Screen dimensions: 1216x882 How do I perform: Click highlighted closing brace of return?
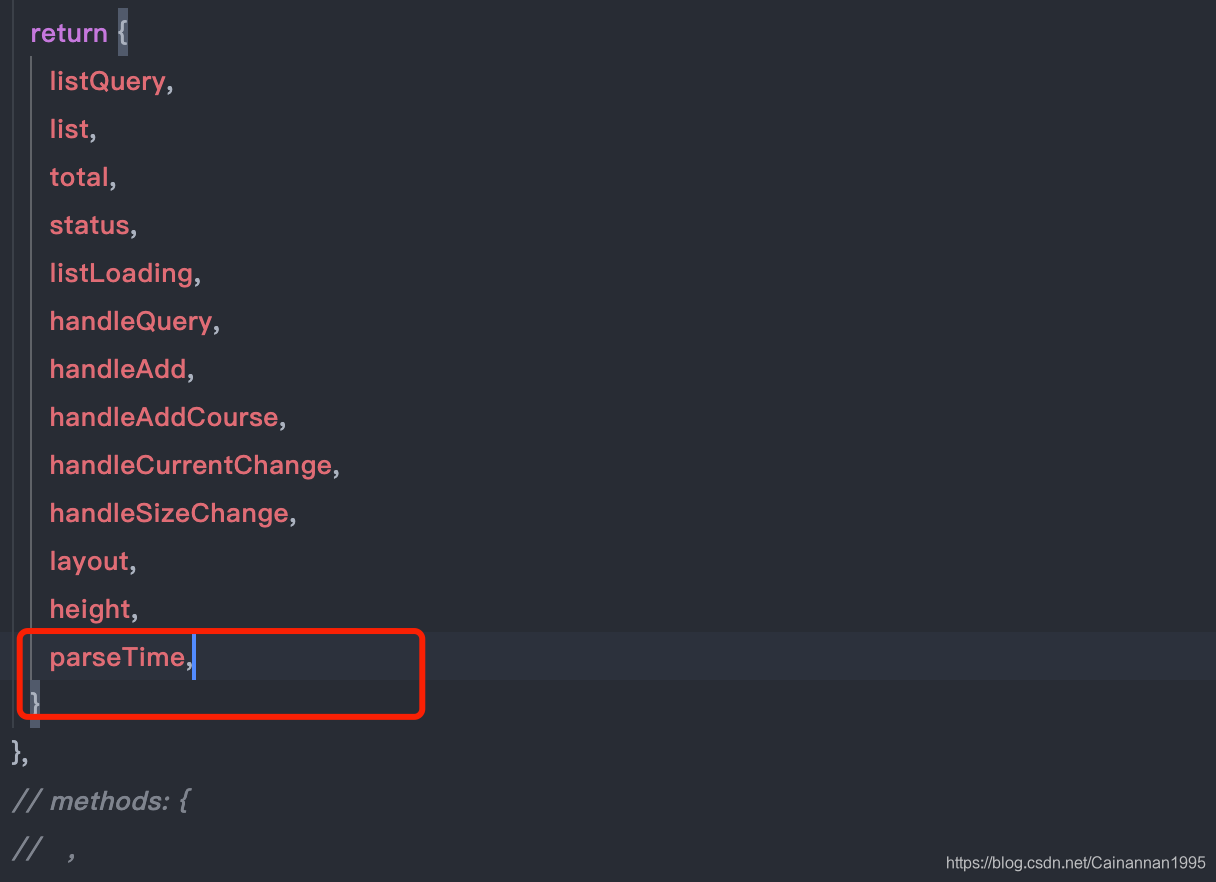click(x=35, y=703)
